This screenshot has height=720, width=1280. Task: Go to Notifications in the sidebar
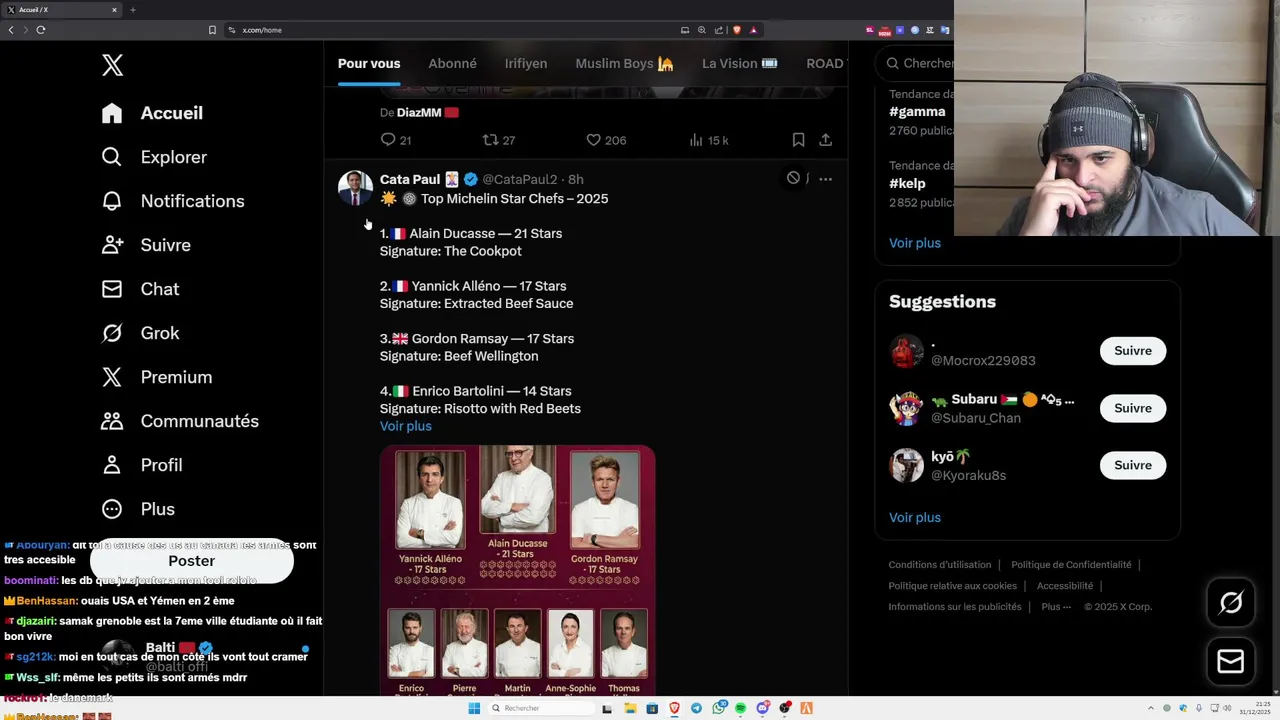click(173, 201)
